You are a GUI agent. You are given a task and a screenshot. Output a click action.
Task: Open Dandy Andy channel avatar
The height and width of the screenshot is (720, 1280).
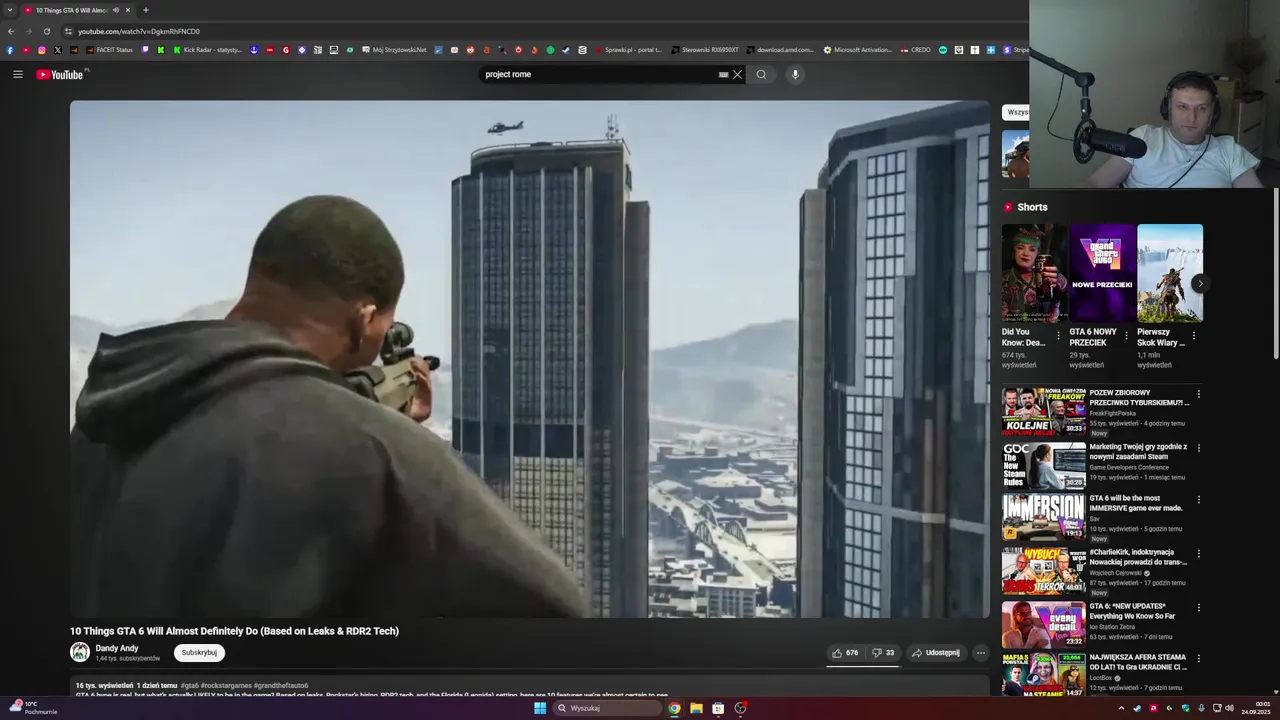[x=80, y=652]
